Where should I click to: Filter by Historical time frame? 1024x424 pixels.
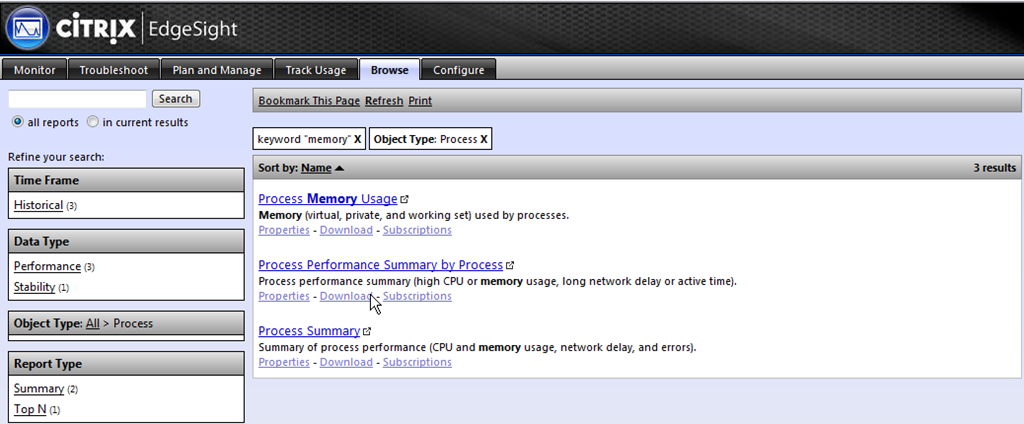point(39,205)
